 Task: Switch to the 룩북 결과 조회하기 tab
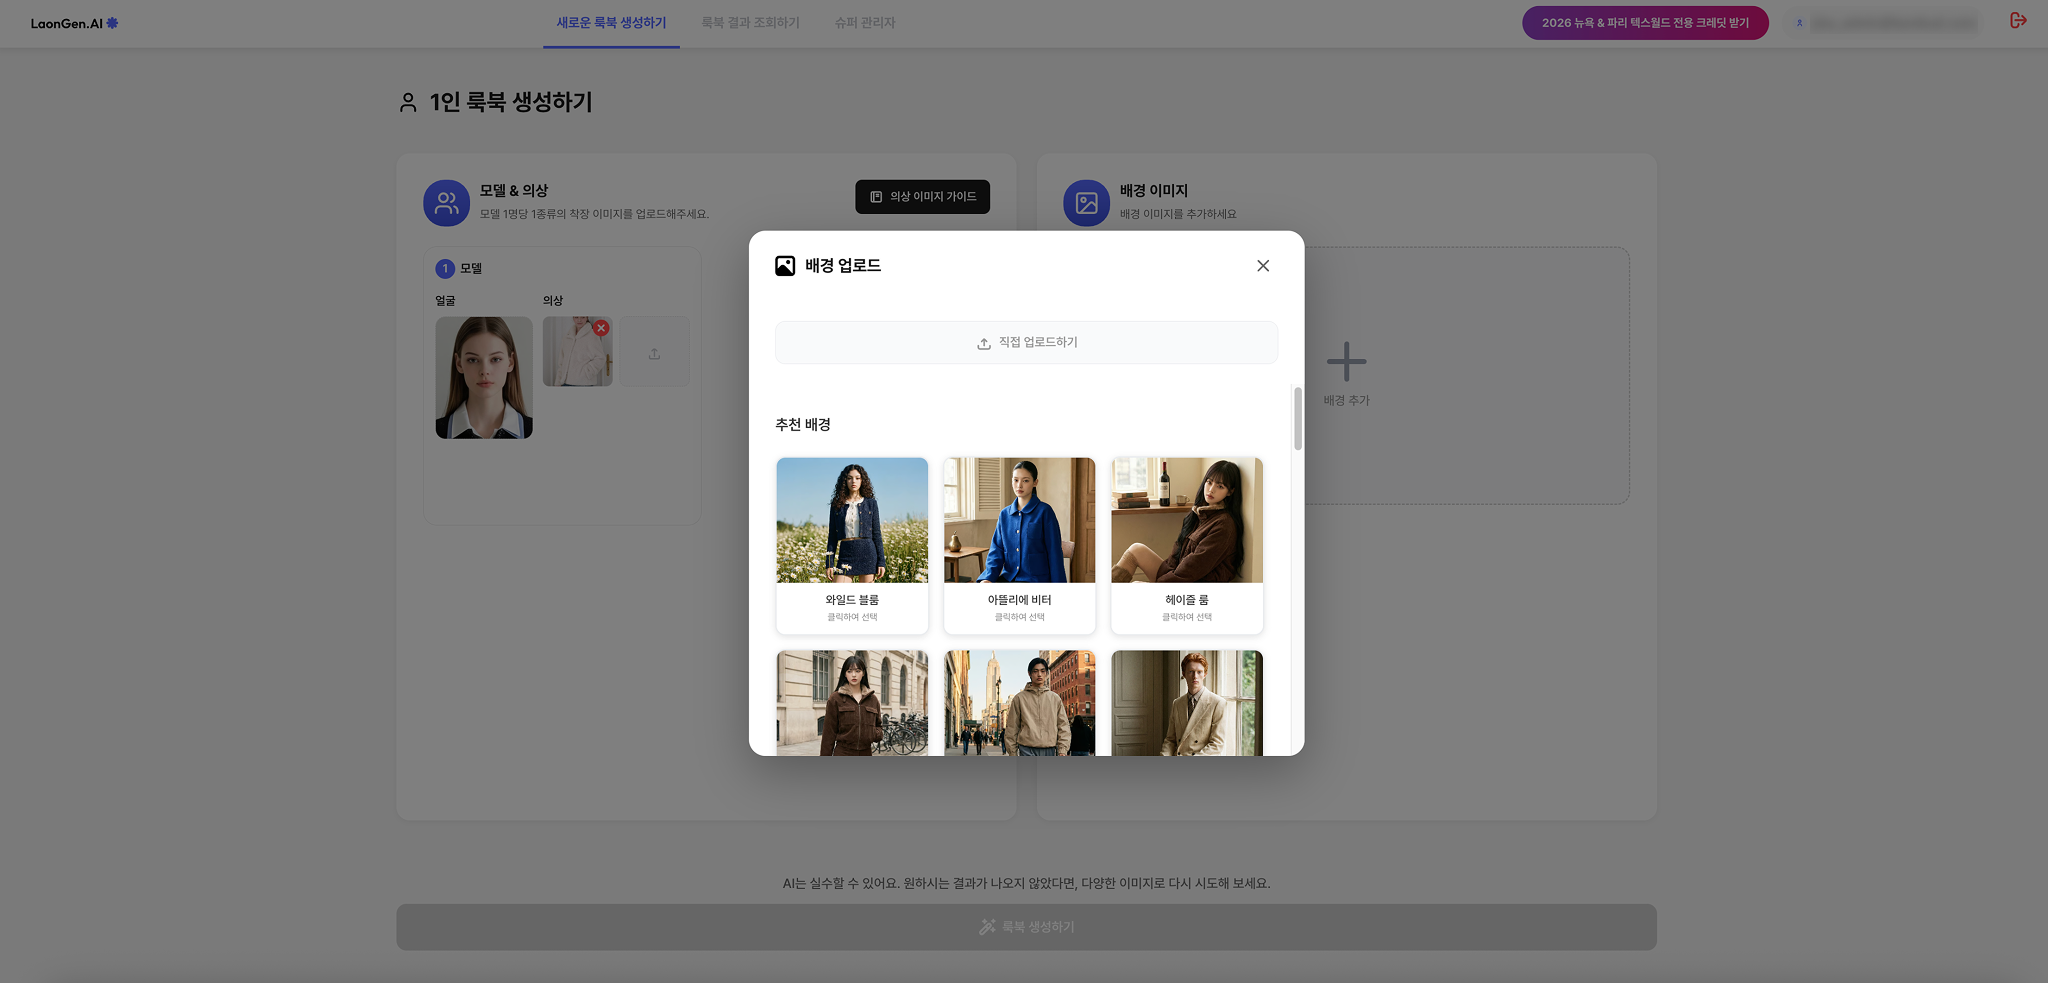750,21
